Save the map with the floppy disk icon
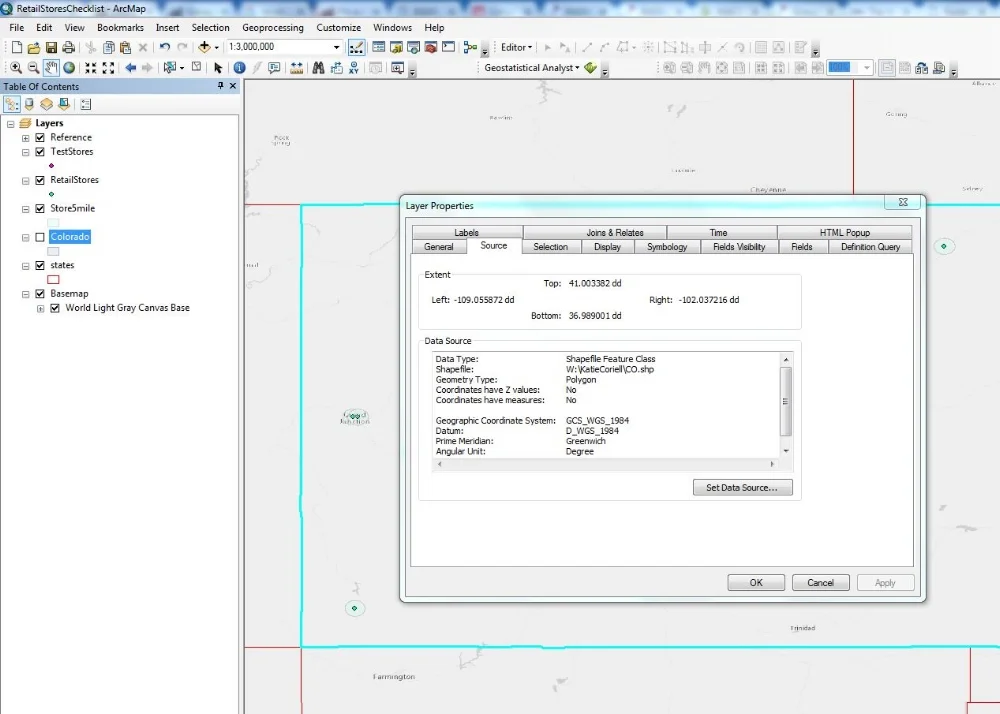 [x=51, y=47]
